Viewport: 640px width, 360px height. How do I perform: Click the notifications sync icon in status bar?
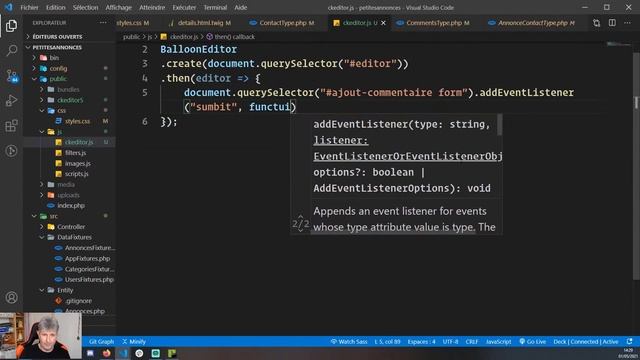point(629,341)
